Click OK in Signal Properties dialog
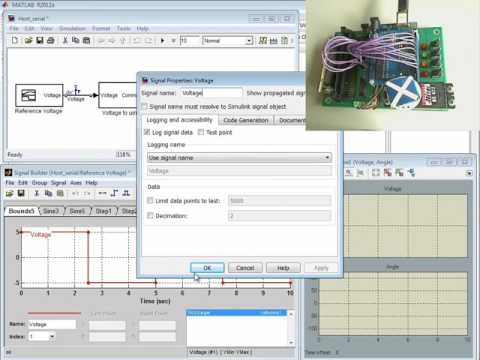The width and height of the screenshot is (480, 360). click(x=207, y=268)
